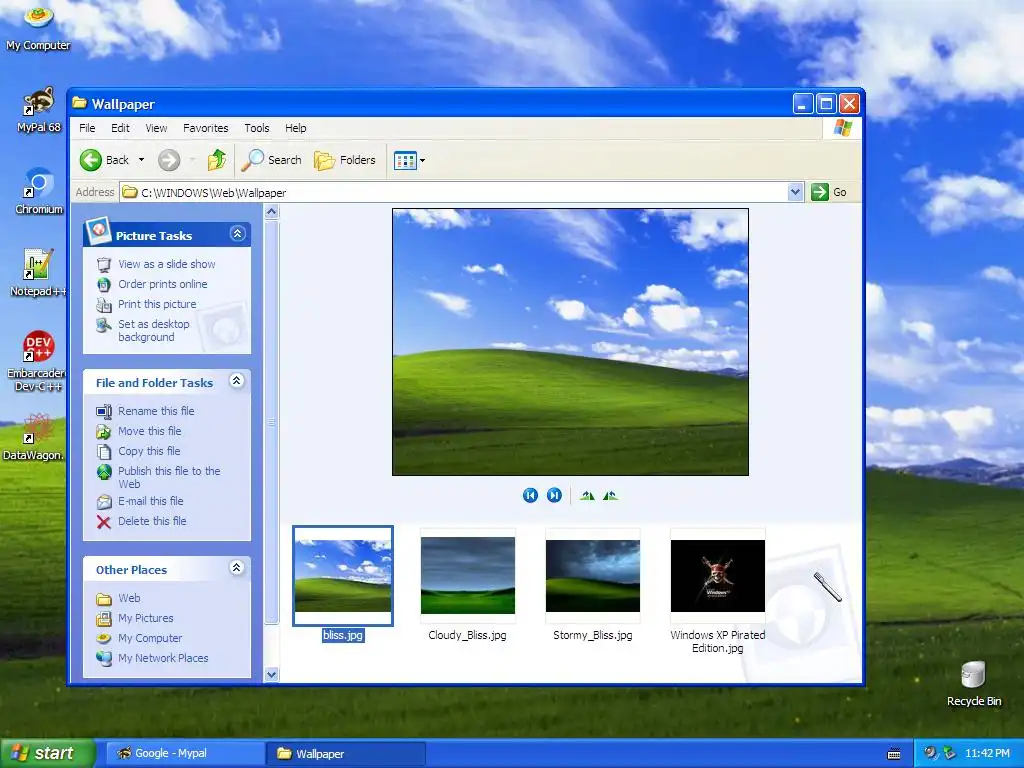Open the File menu
Viewport: 1024px width, 768px height.
[87, 128]
